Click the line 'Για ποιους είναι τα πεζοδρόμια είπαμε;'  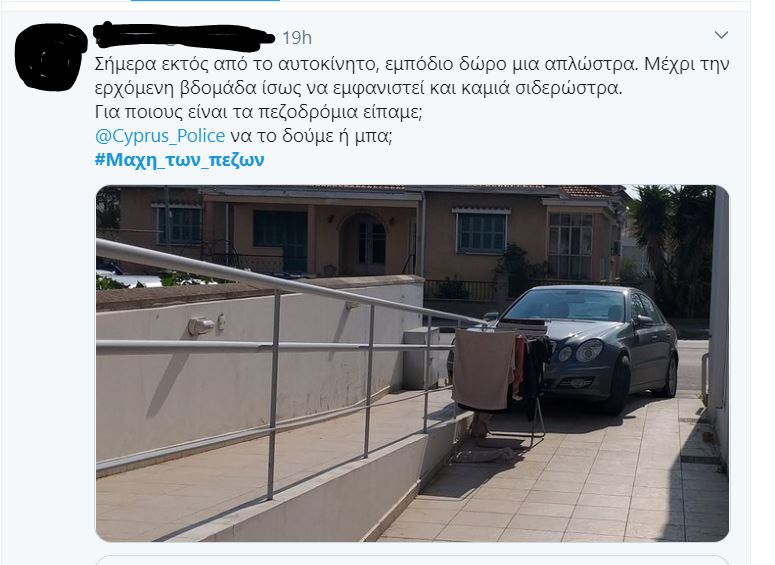[x=258, y=112]
